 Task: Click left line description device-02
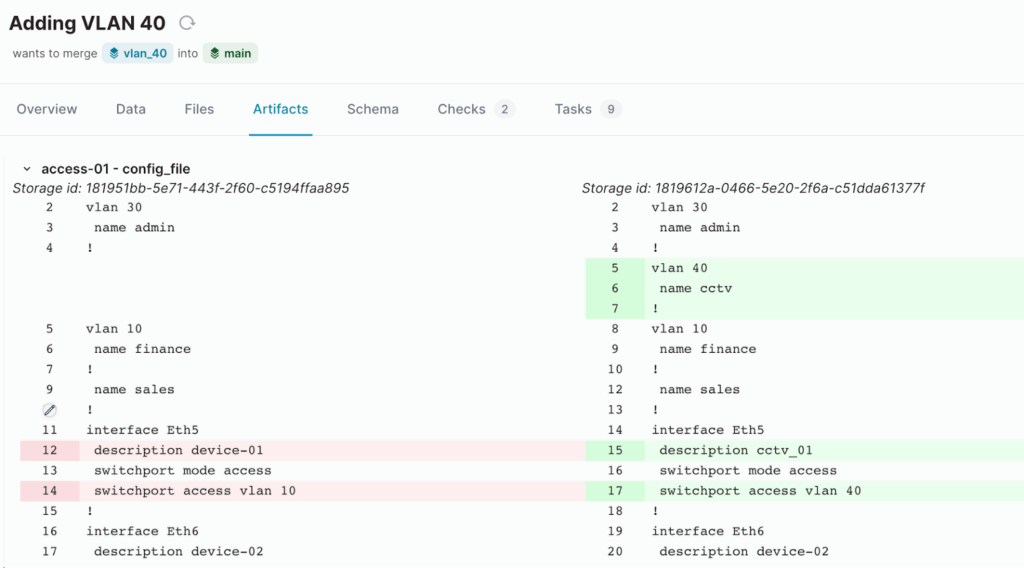tap(178, 552)
